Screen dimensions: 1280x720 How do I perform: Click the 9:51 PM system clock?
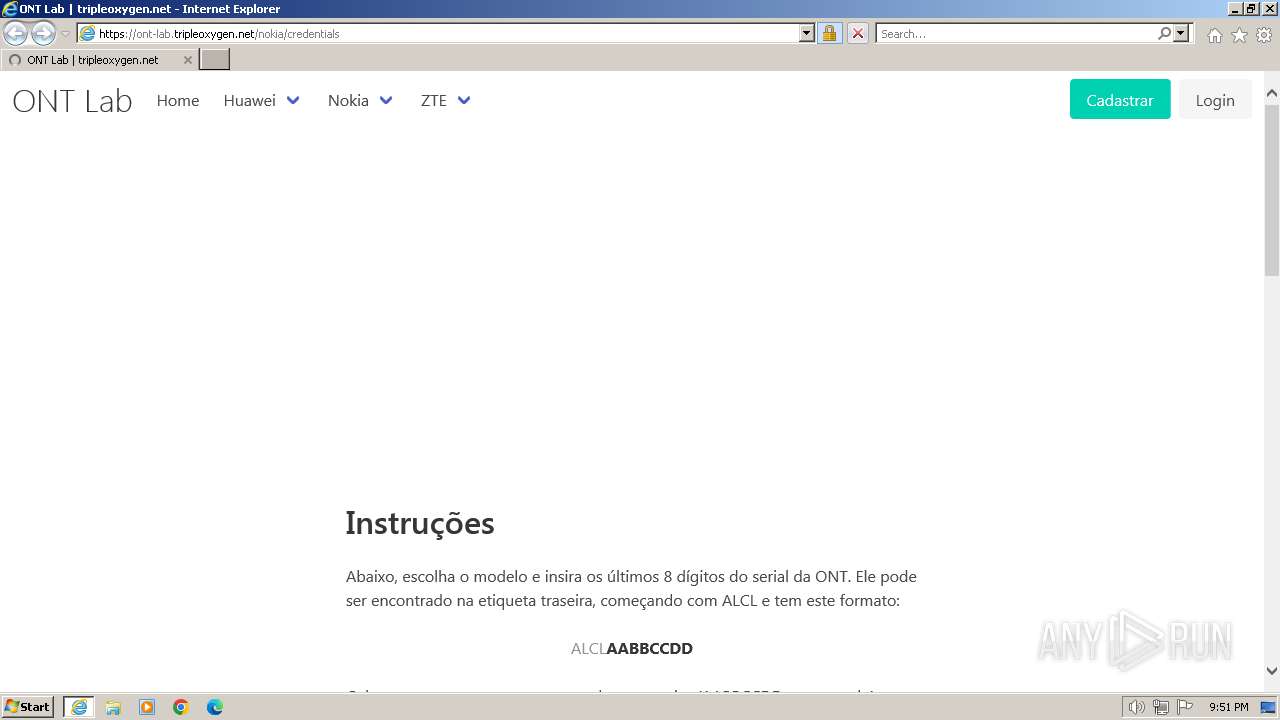(x=1229, y=707)
